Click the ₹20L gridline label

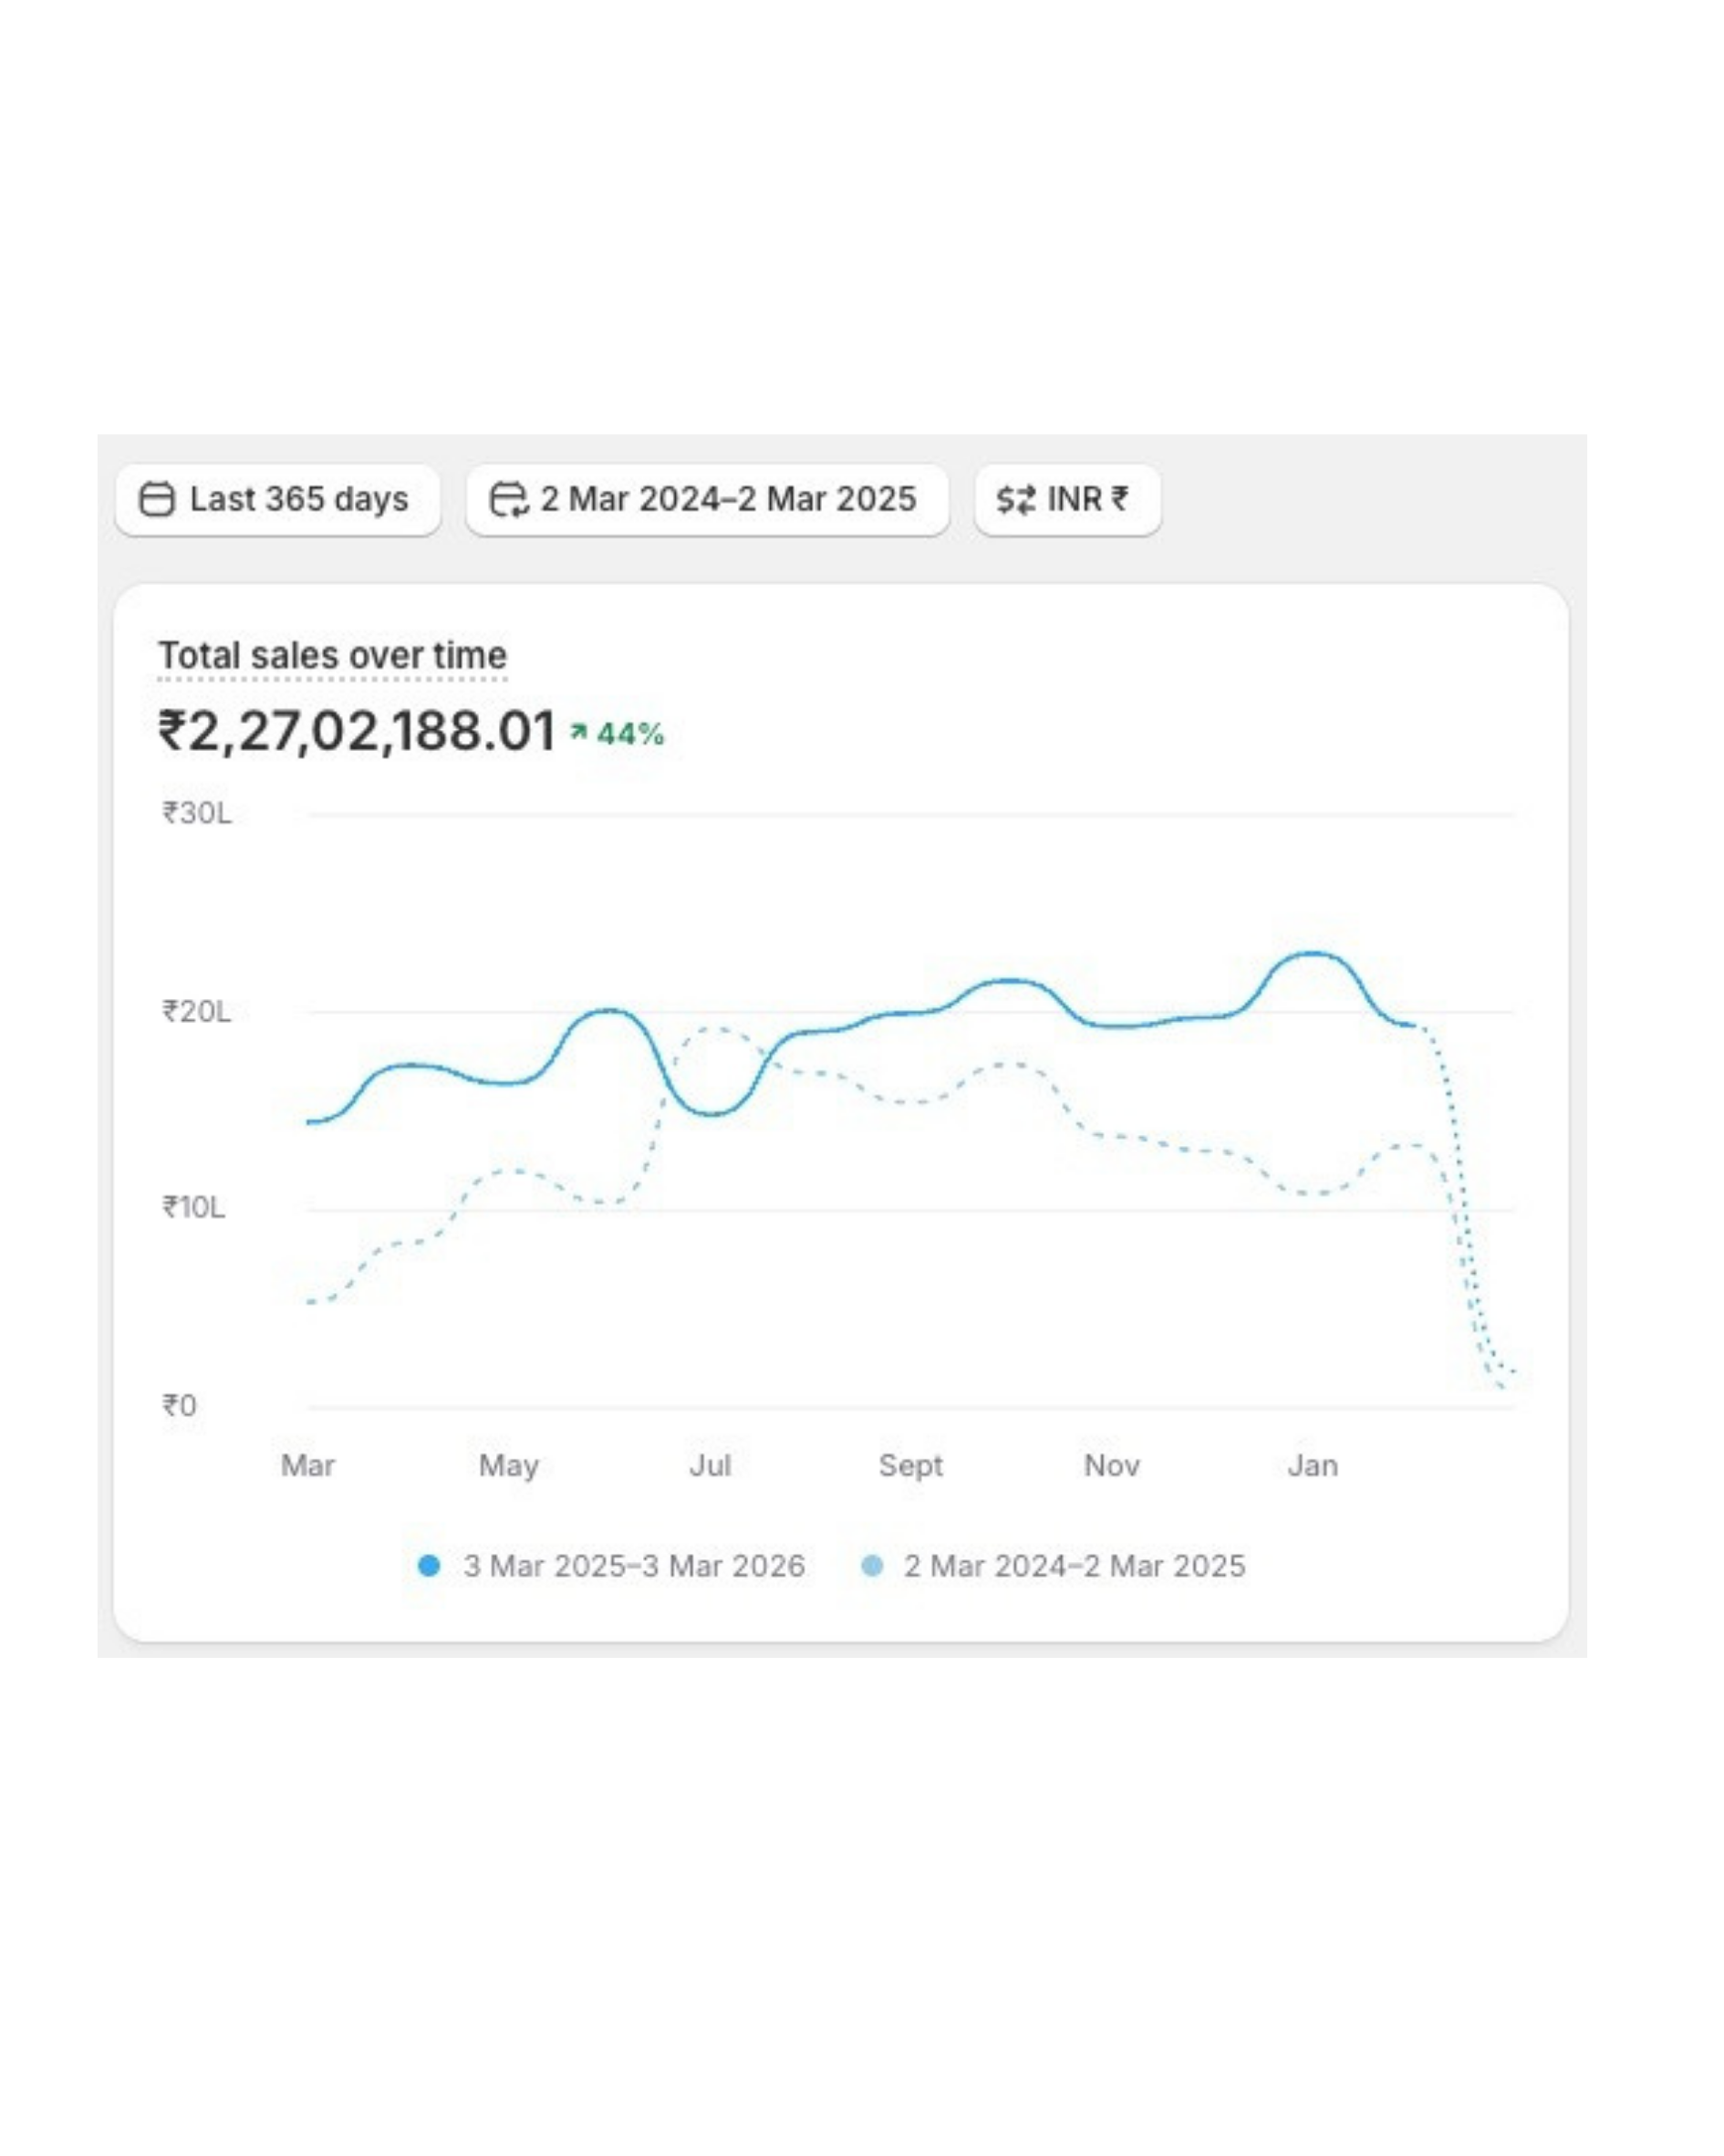click(x=197, y=1012)
